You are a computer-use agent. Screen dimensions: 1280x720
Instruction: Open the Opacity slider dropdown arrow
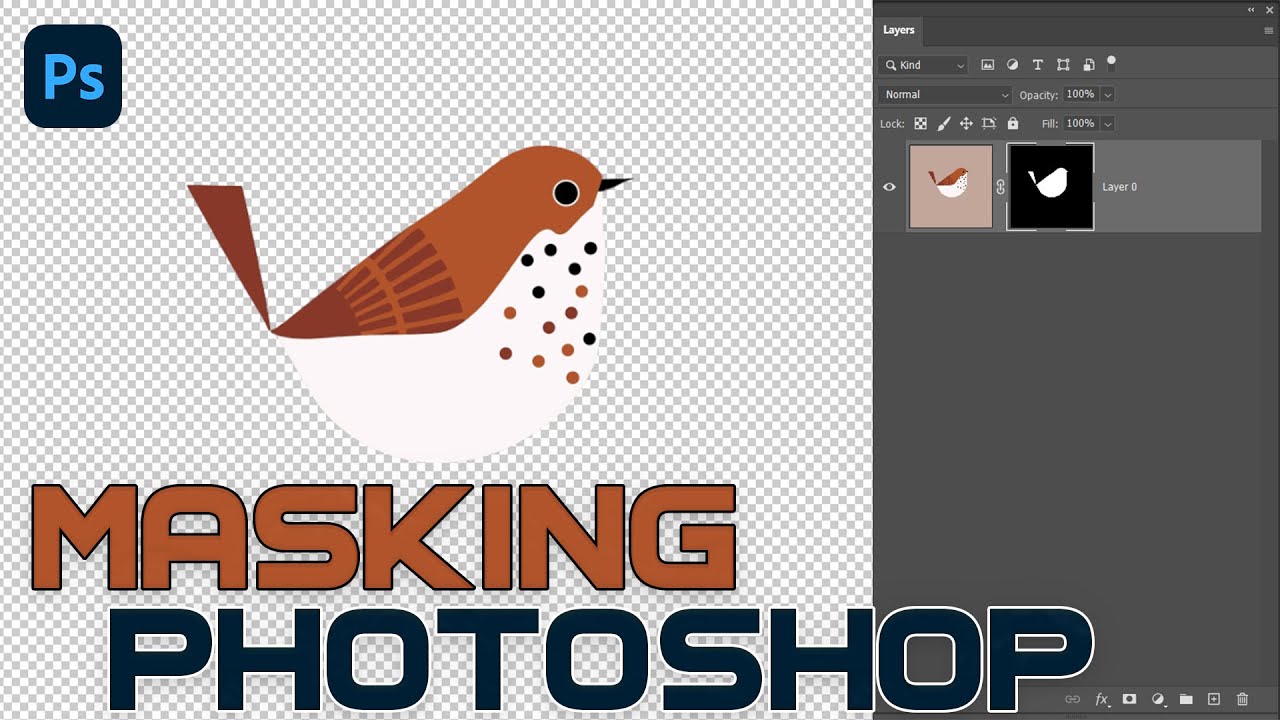[x=1107, y=95]
